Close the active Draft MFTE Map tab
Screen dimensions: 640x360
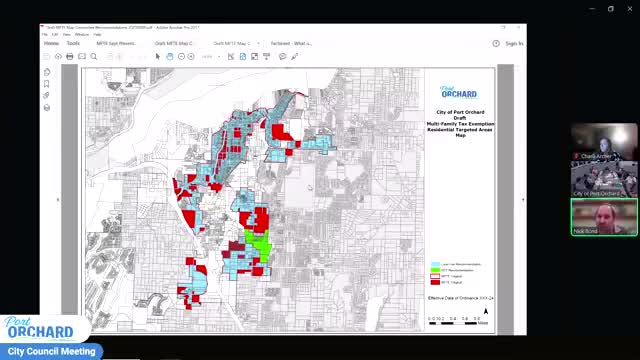point(258,43)
